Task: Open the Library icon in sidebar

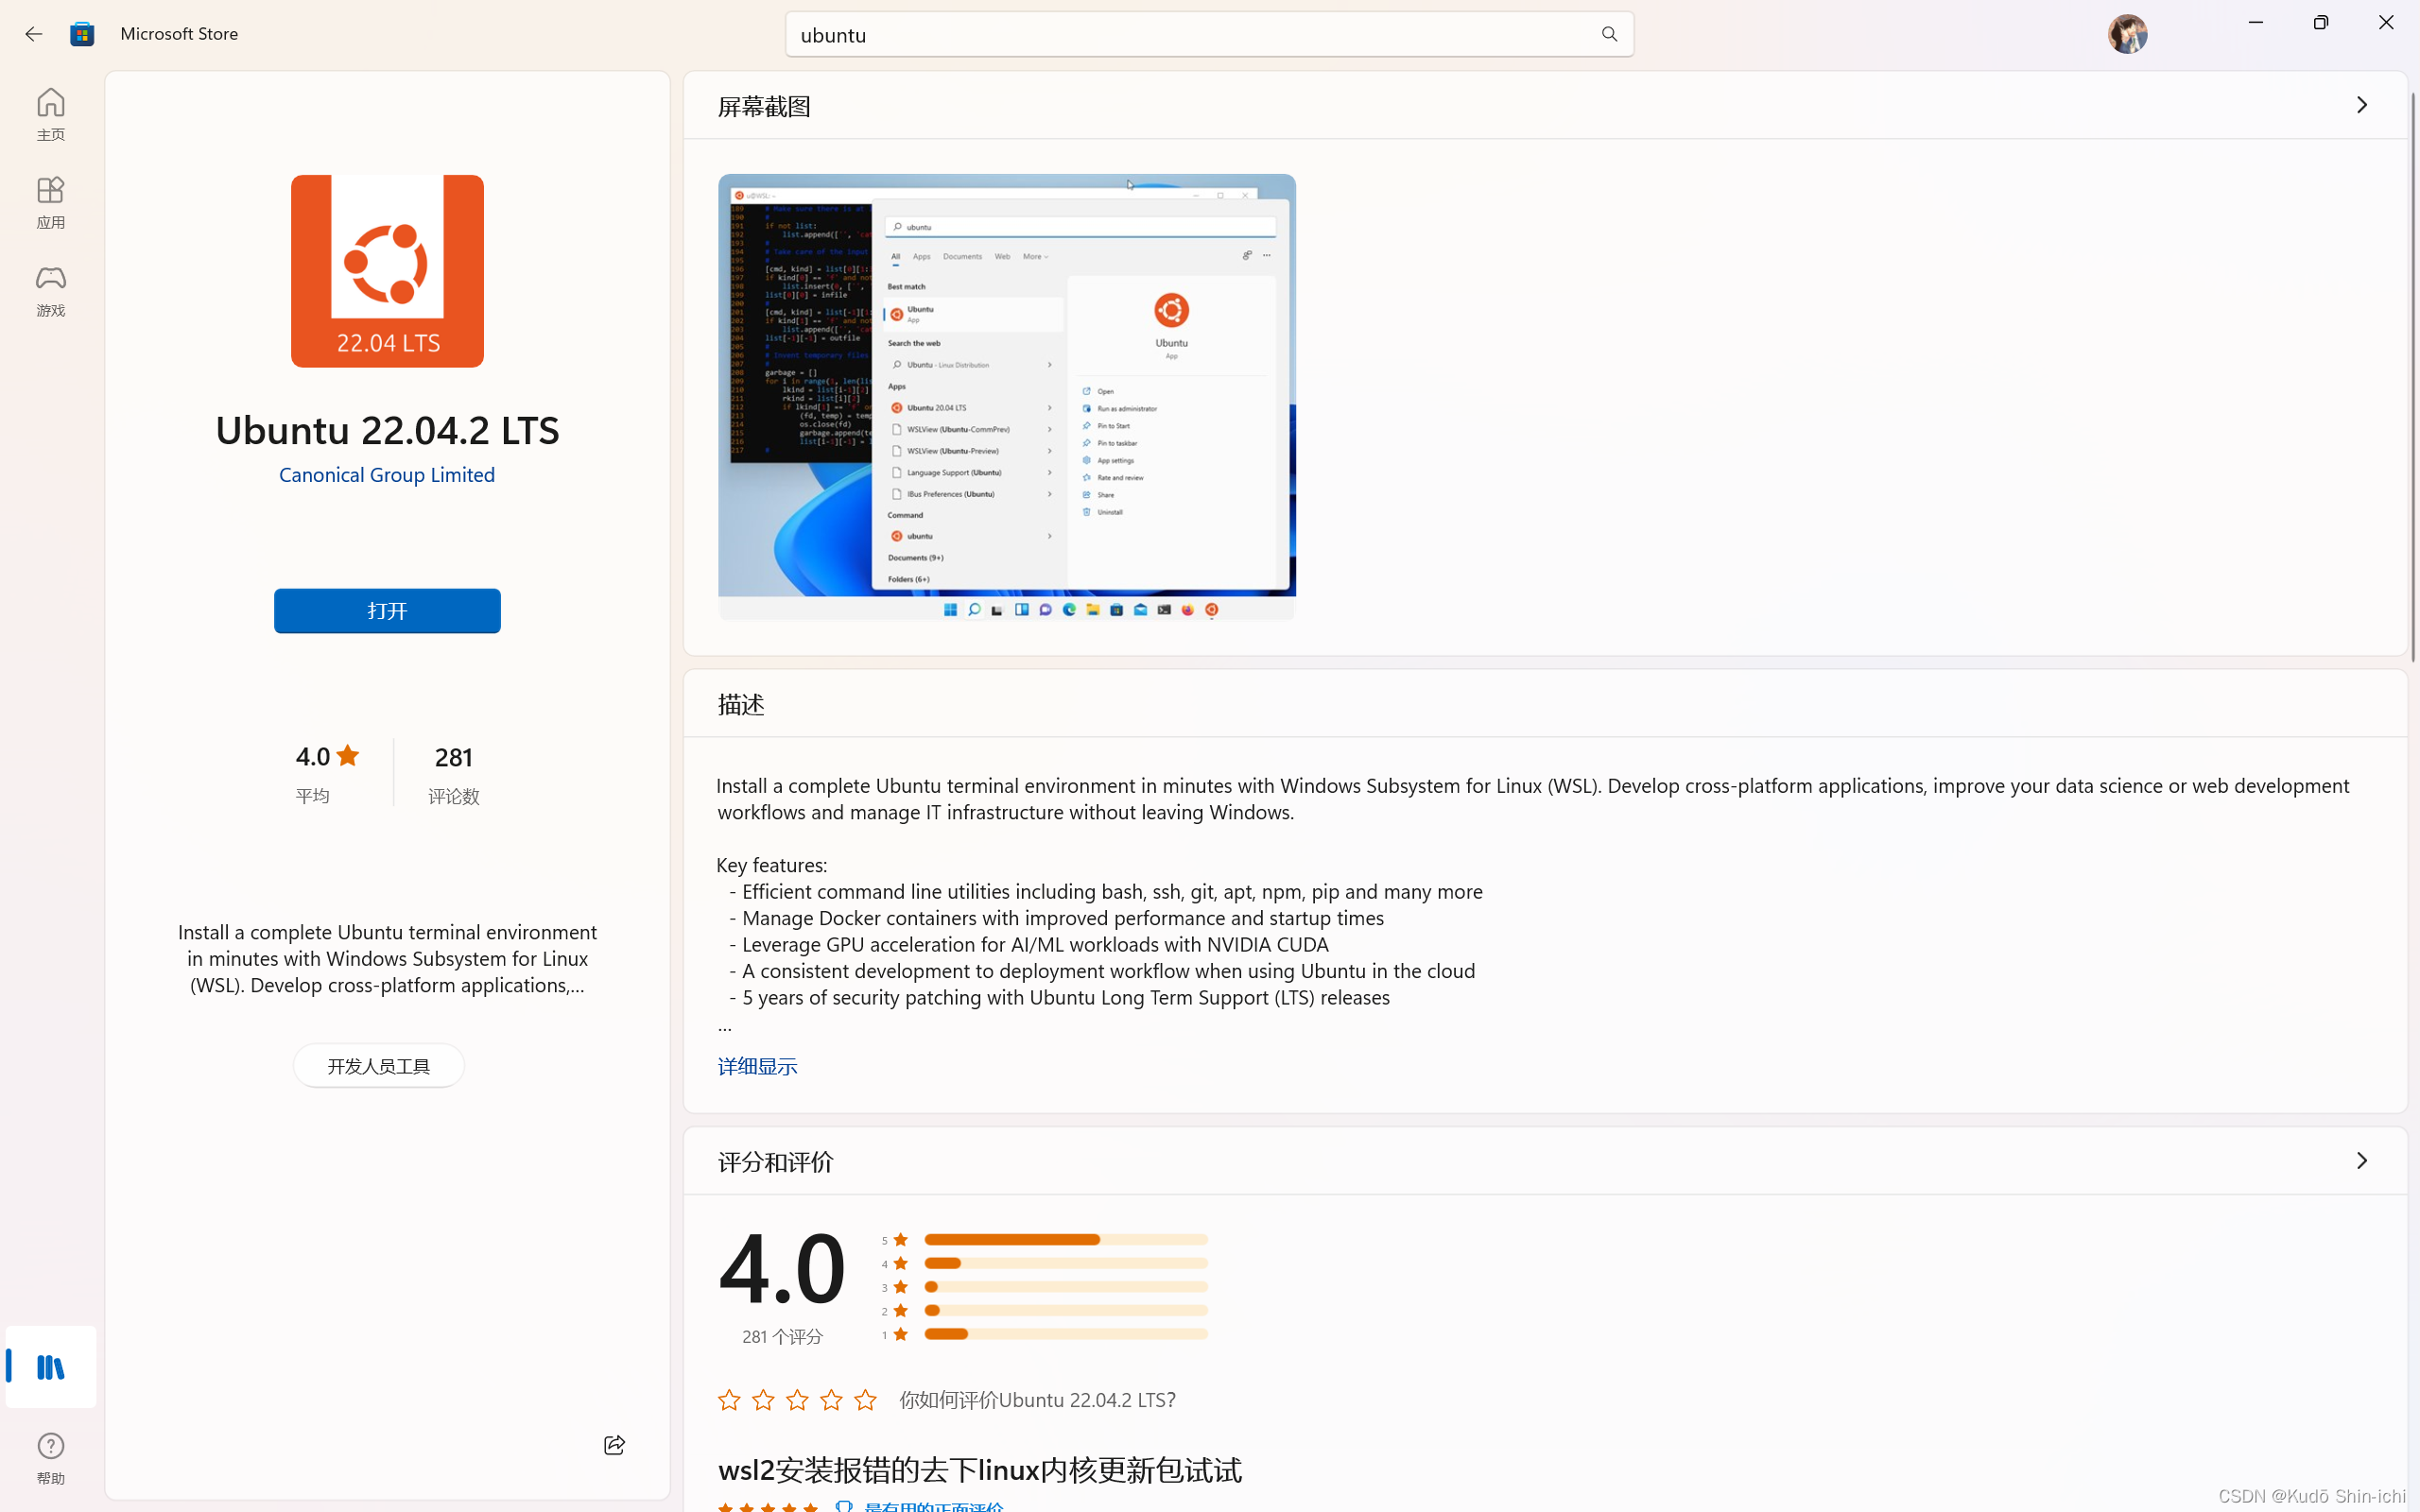Action: tap(50, 1366)
